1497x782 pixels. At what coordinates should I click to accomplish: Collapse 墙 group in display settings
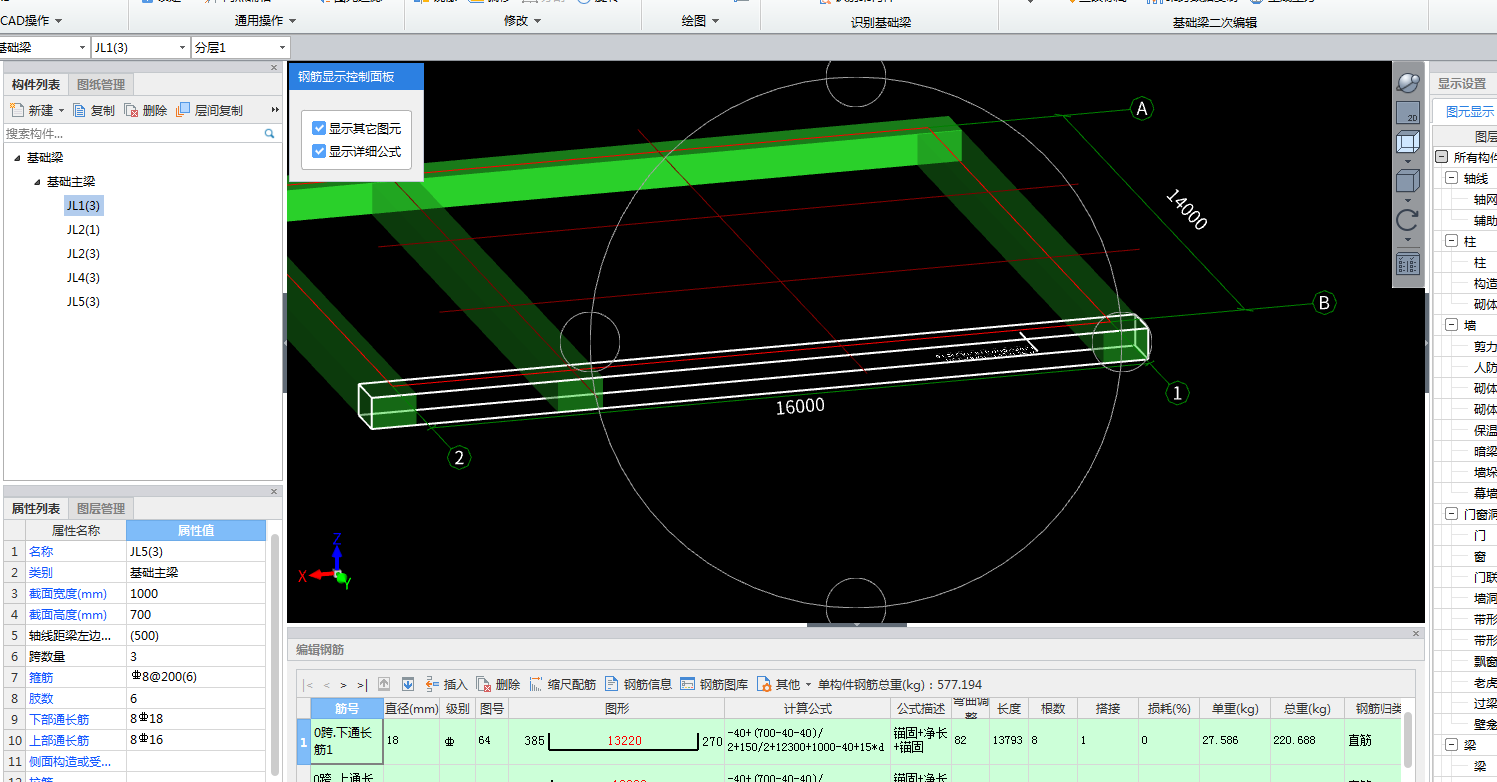(x=1451, y=325)
